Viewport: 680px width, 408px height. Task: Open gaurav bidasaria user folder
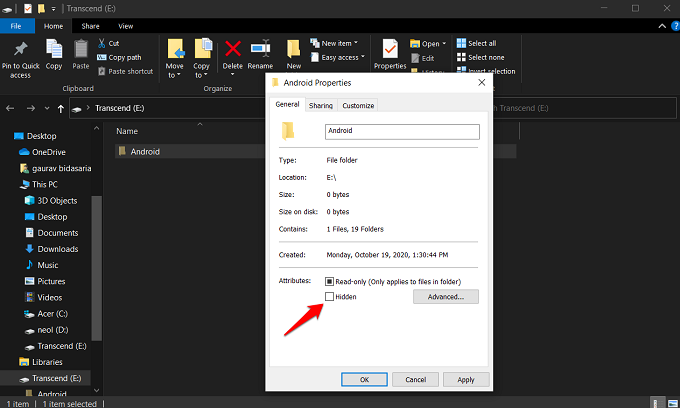coord(56,168)
